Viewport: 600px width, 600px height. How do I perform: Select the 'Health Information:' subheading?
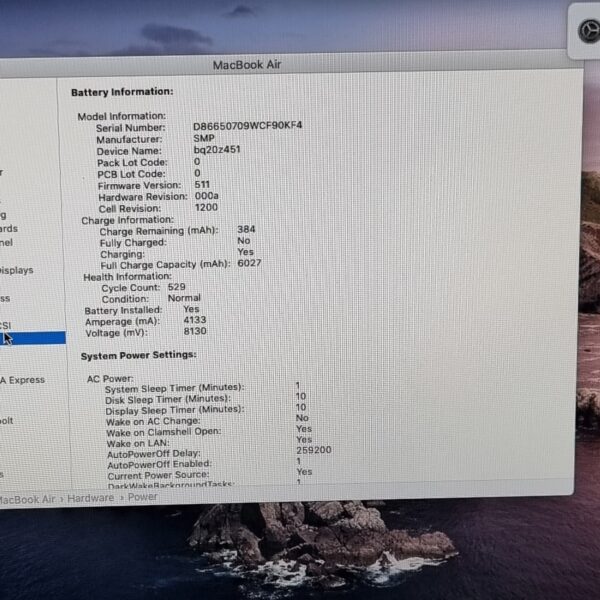[x=127, y=277]
